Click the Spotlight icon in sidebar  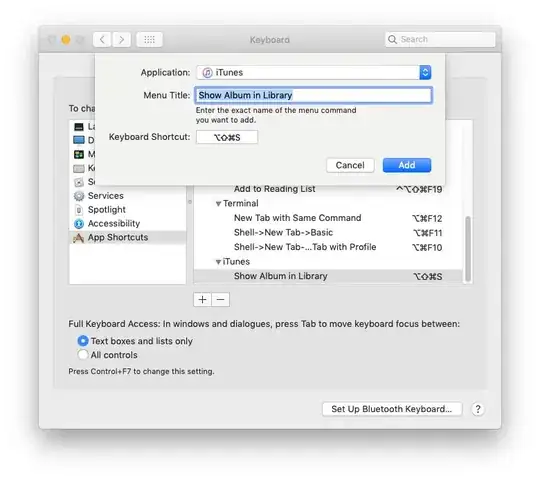pos(79,210)
